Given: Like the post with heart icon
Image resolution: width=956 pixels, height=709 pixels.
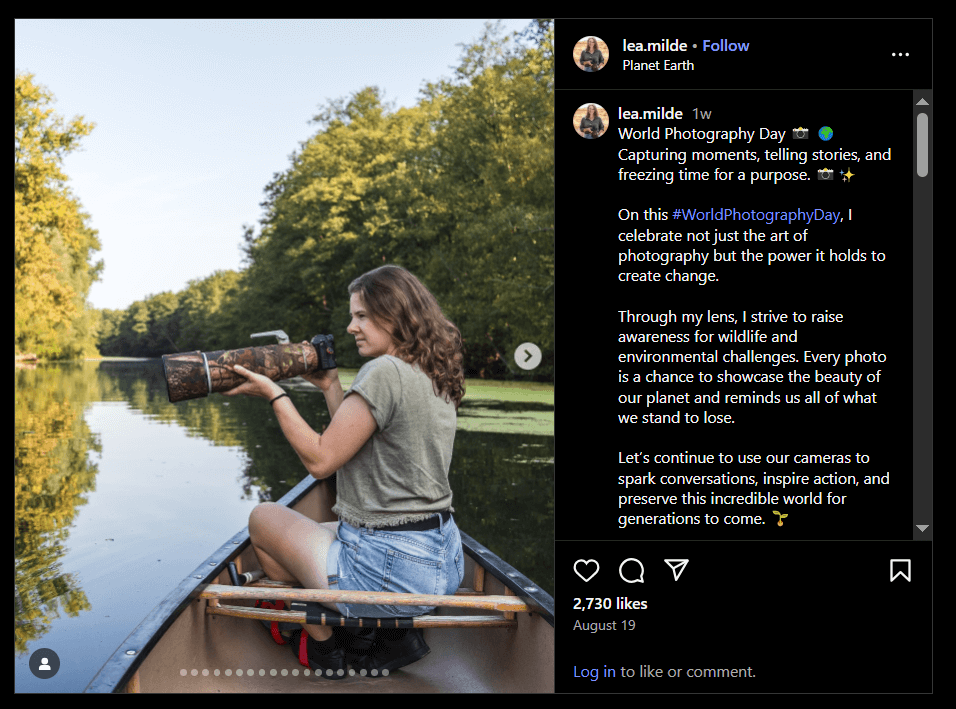Looking at the screenshot, I should [x=586, y=570].
